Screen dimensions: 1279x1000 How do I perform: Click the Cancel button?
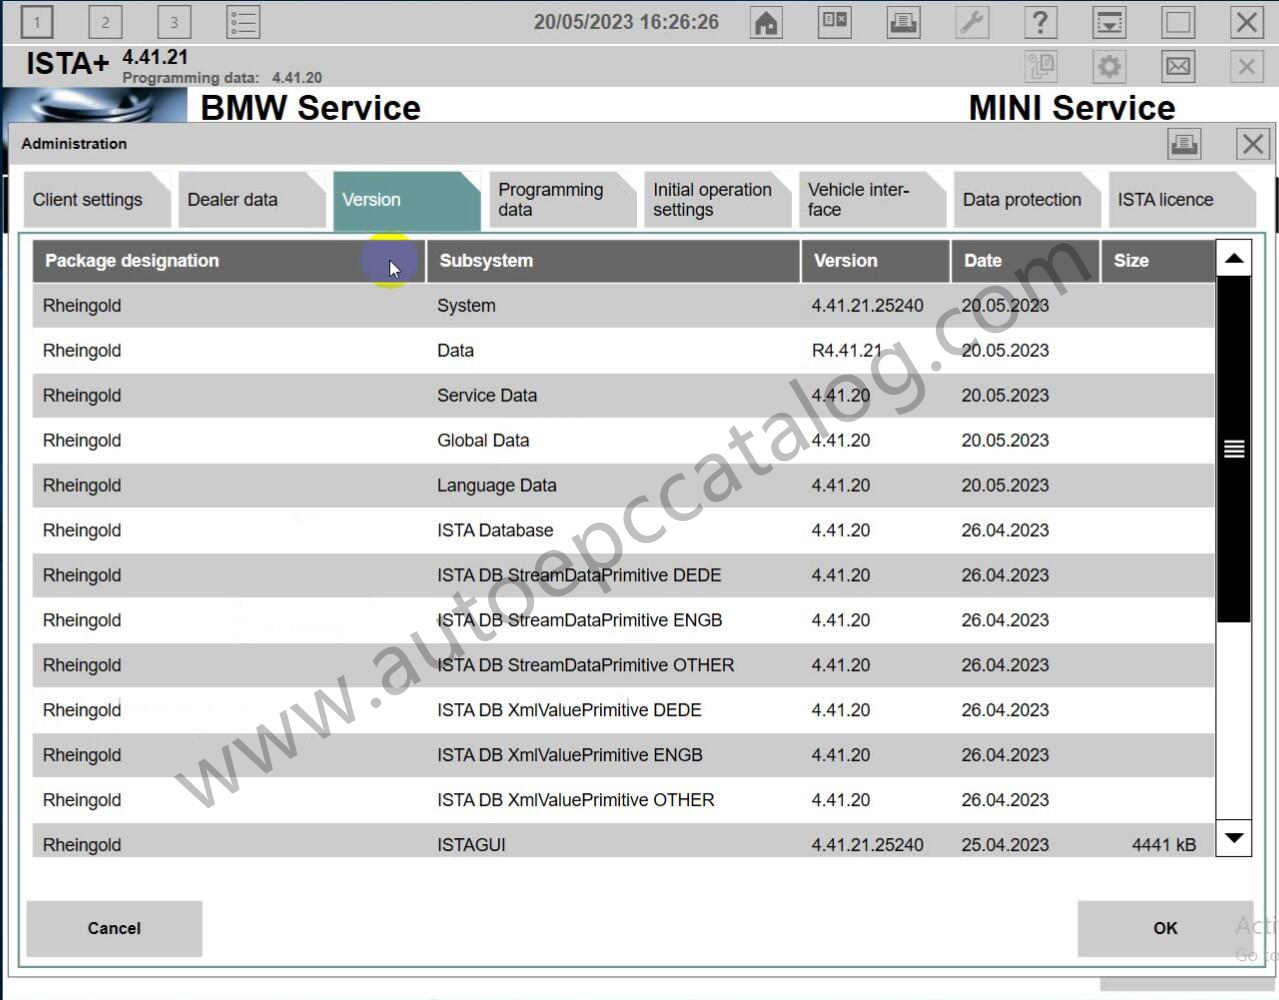pyautogui.click(x=114, y=928)
